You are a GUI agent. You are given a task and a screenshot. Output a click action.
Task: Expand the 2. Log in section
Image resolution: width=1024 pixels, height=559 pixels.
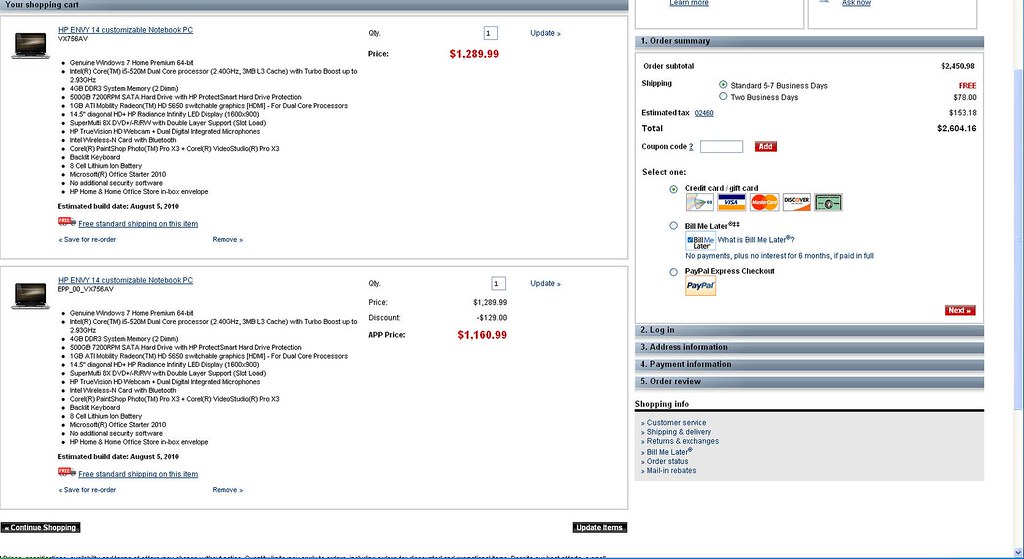809,330
